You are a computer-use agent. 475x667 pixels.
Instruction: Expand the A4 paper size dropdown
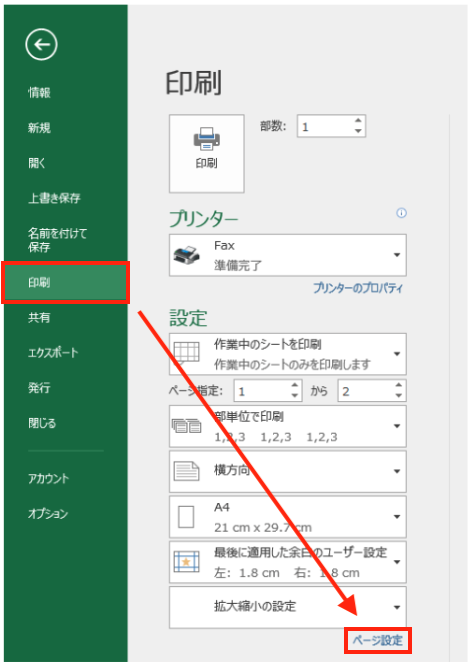tap(397, 517)
